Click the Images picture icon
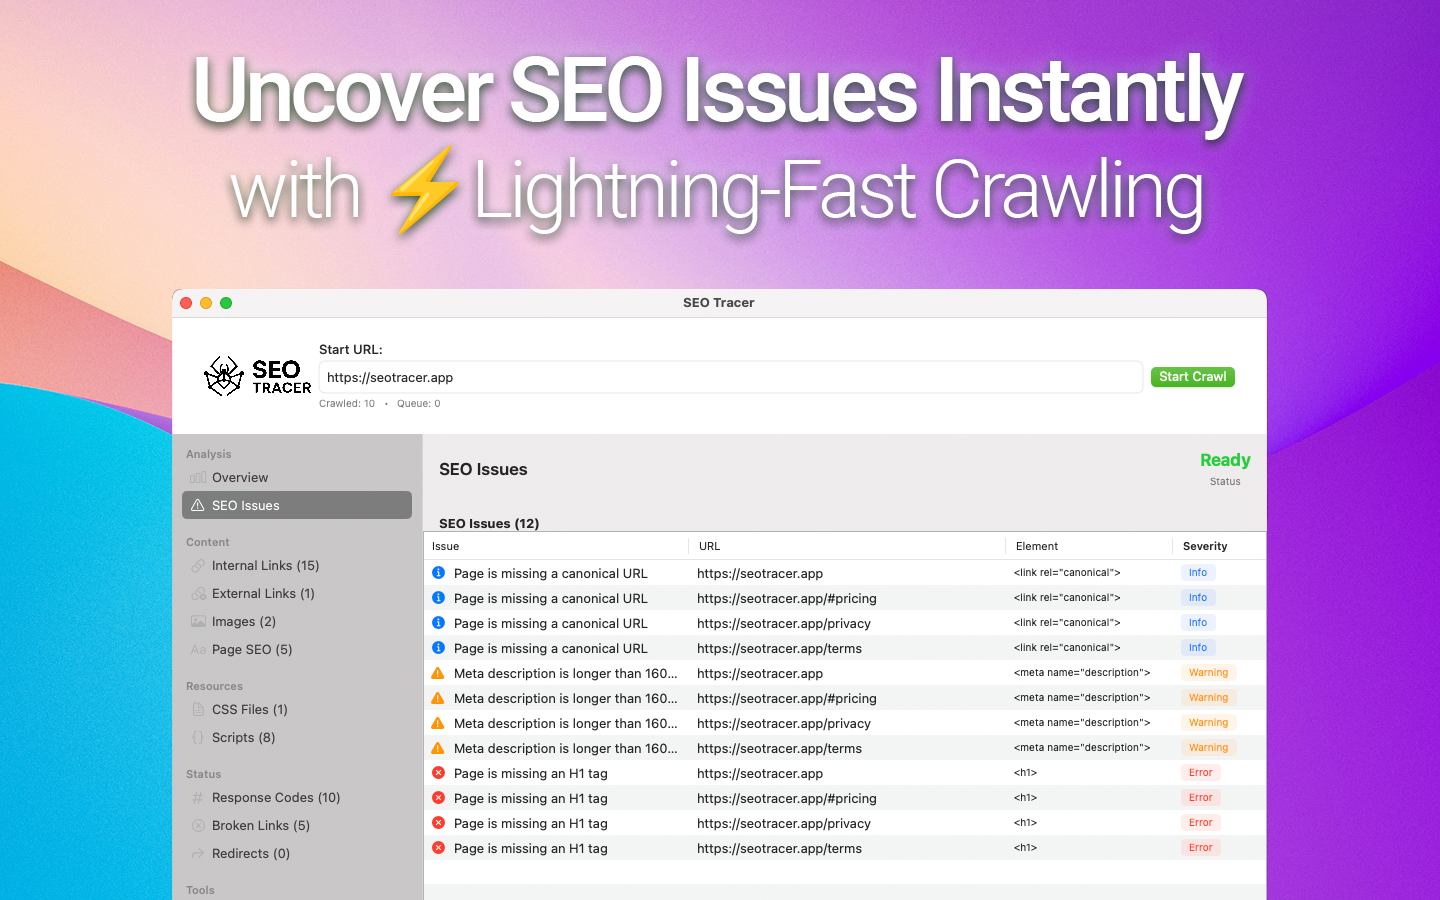 [198, 622]
